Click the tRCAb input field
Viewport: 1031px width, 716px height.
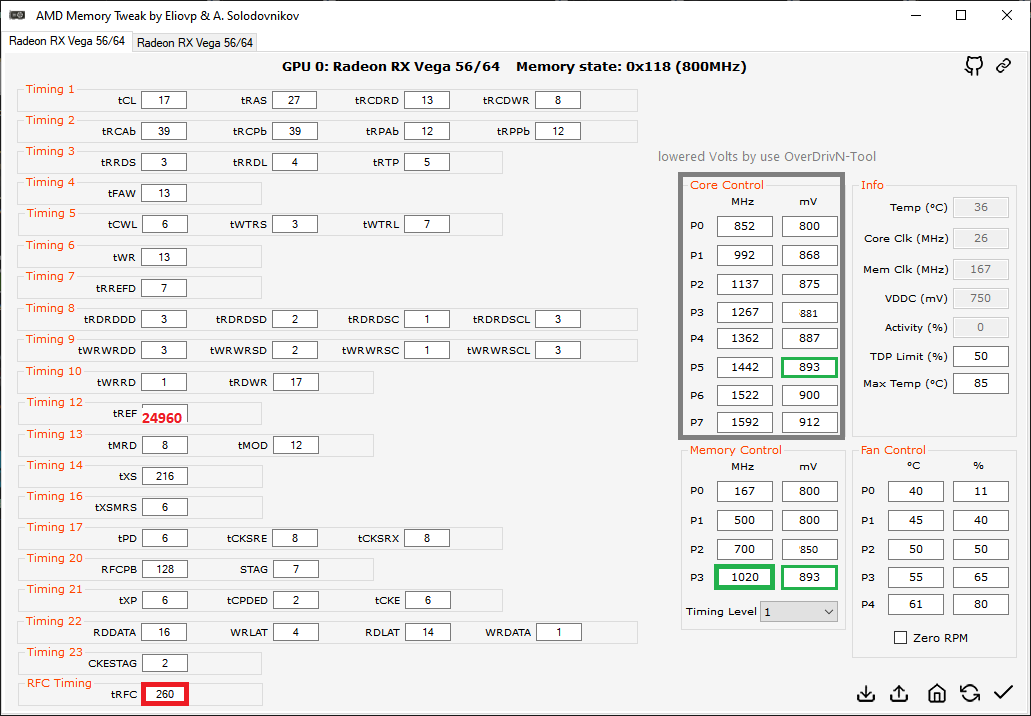(x=164, y=131)
